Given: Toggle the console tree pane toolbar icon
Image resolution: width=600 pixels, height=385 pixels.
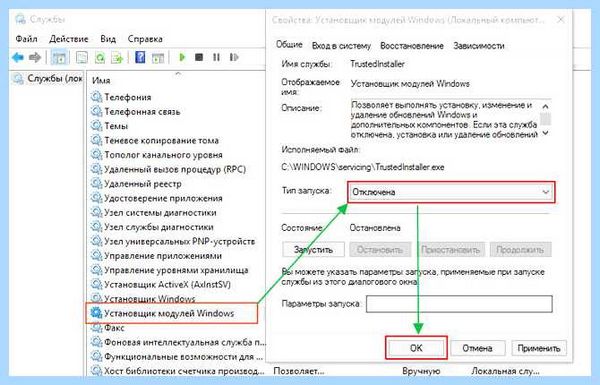Looking at the screenshot, I should (59, 58).
